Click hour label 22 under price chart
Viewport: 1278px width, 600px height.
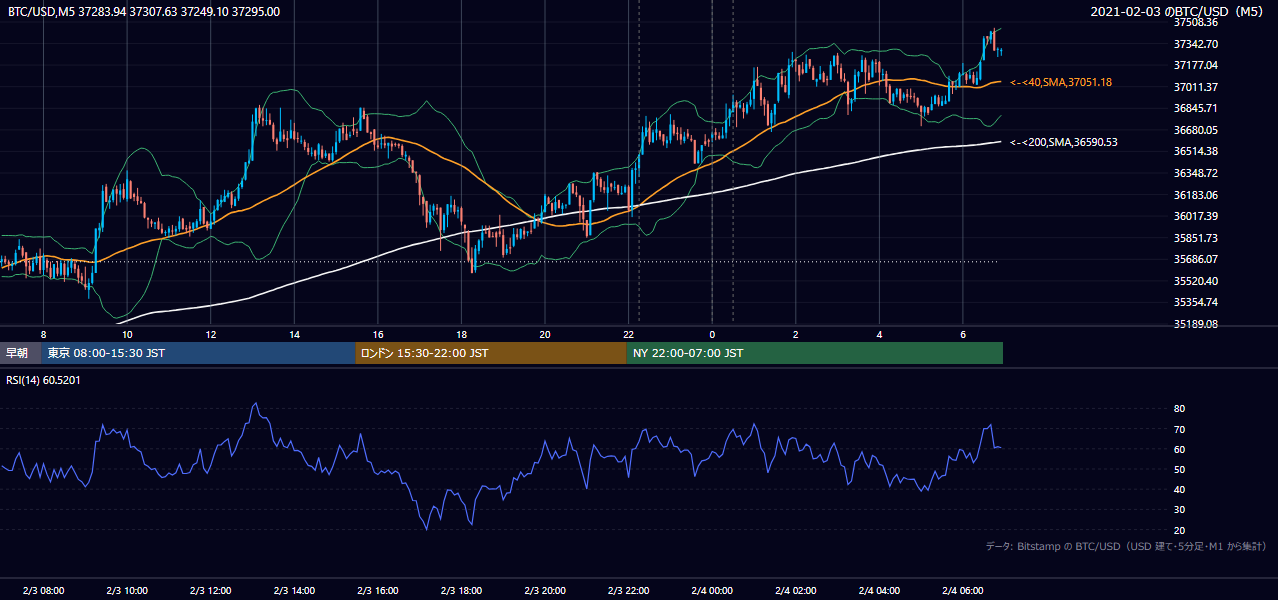(x=629, y=334)
